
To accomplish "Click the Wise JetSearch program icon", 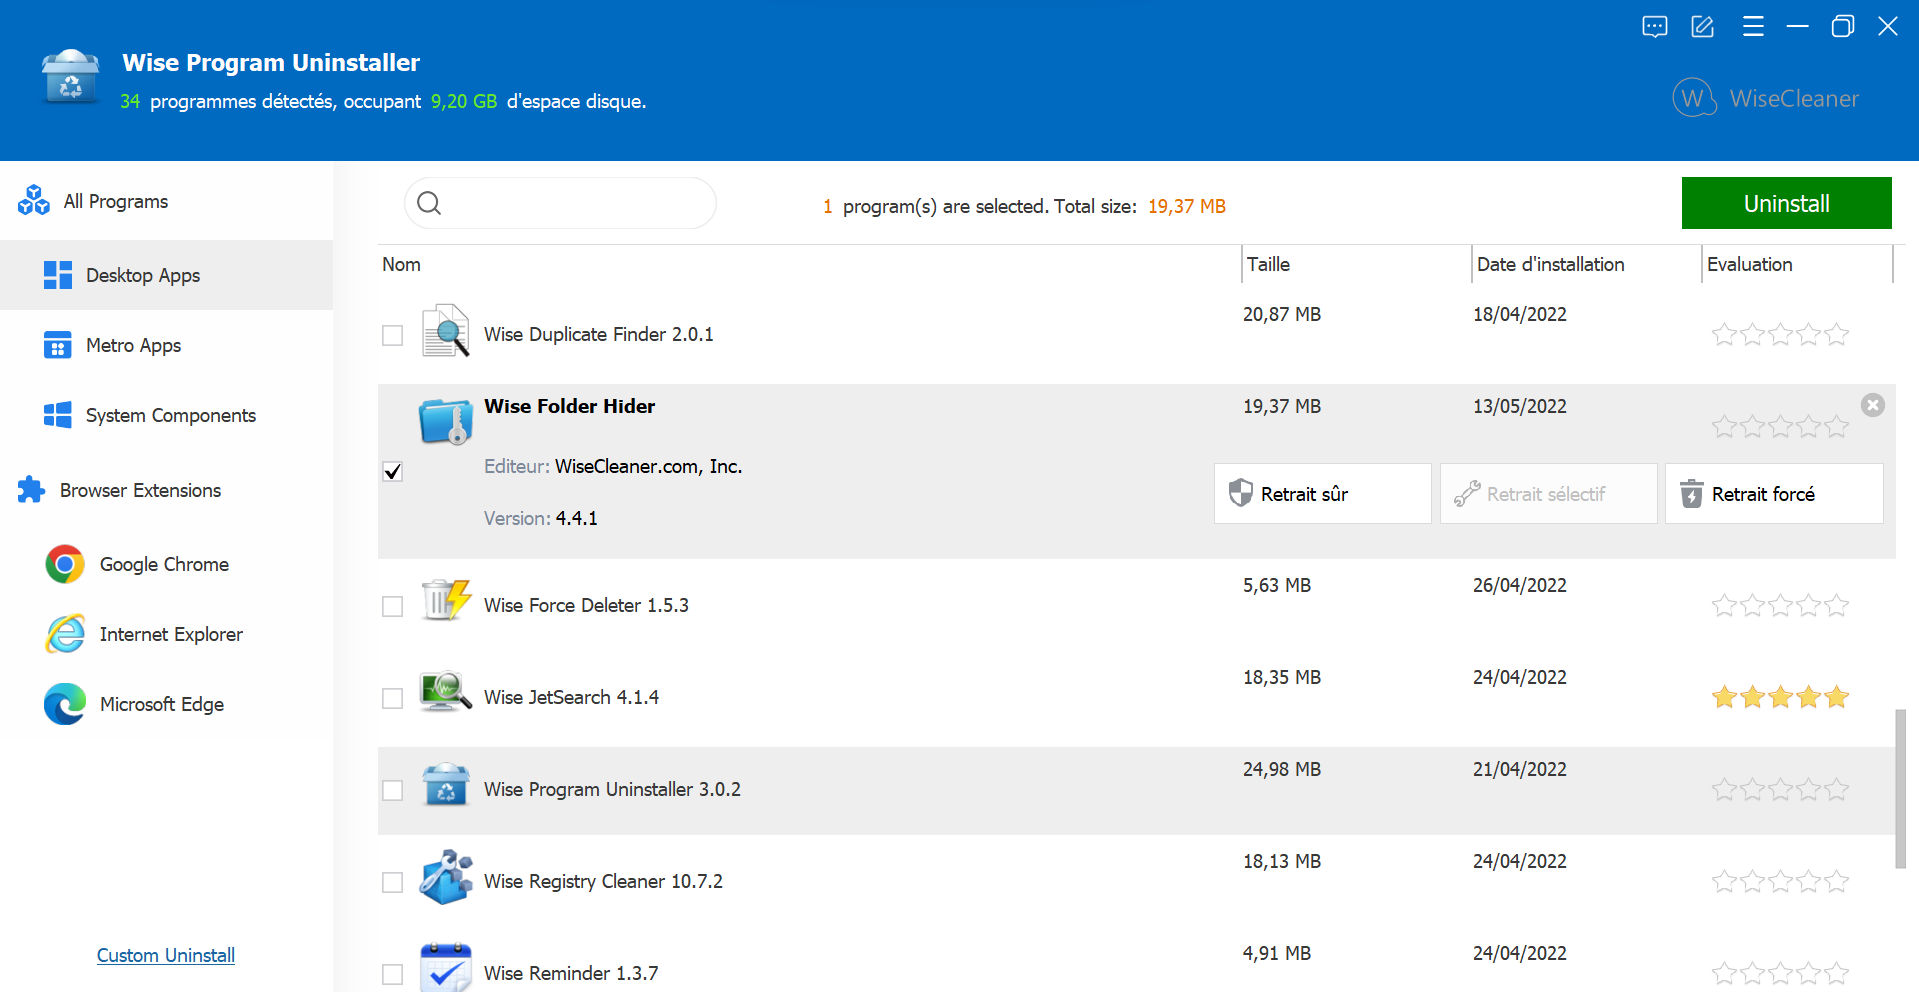I will [445, 691].
